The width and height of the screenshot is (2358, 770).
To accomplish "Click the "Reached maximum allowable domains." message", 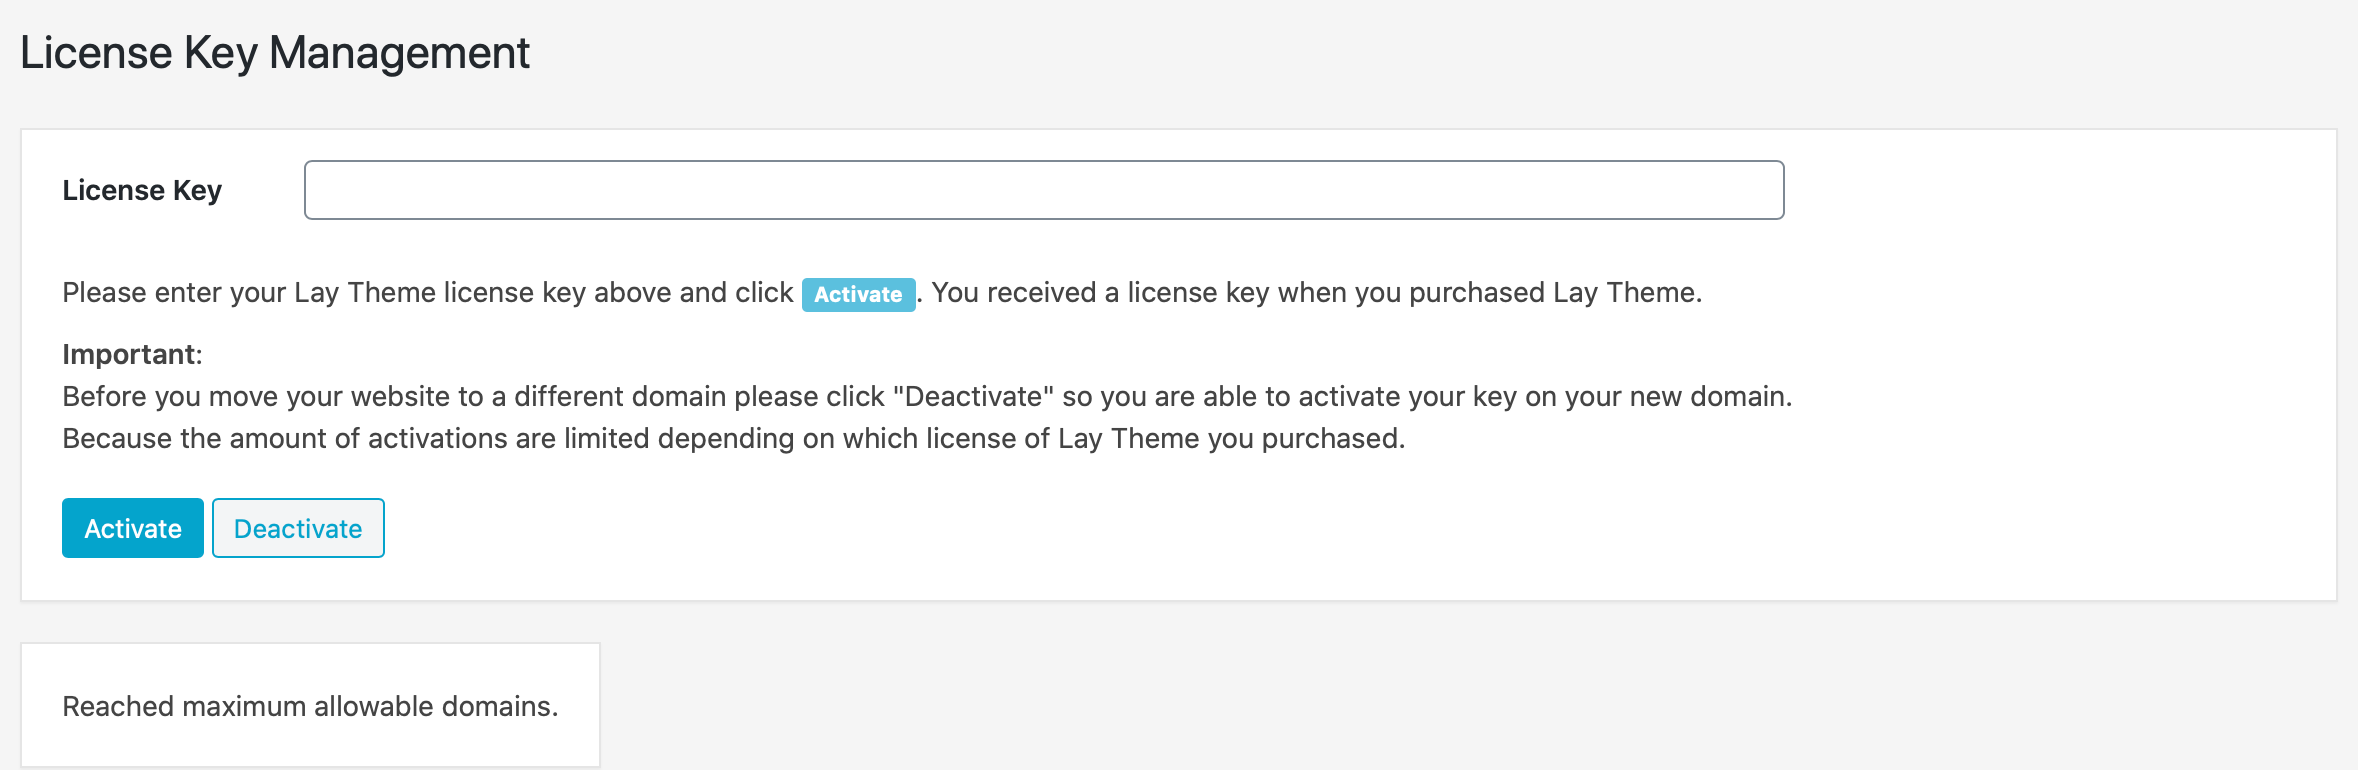I will pos(310,706).
